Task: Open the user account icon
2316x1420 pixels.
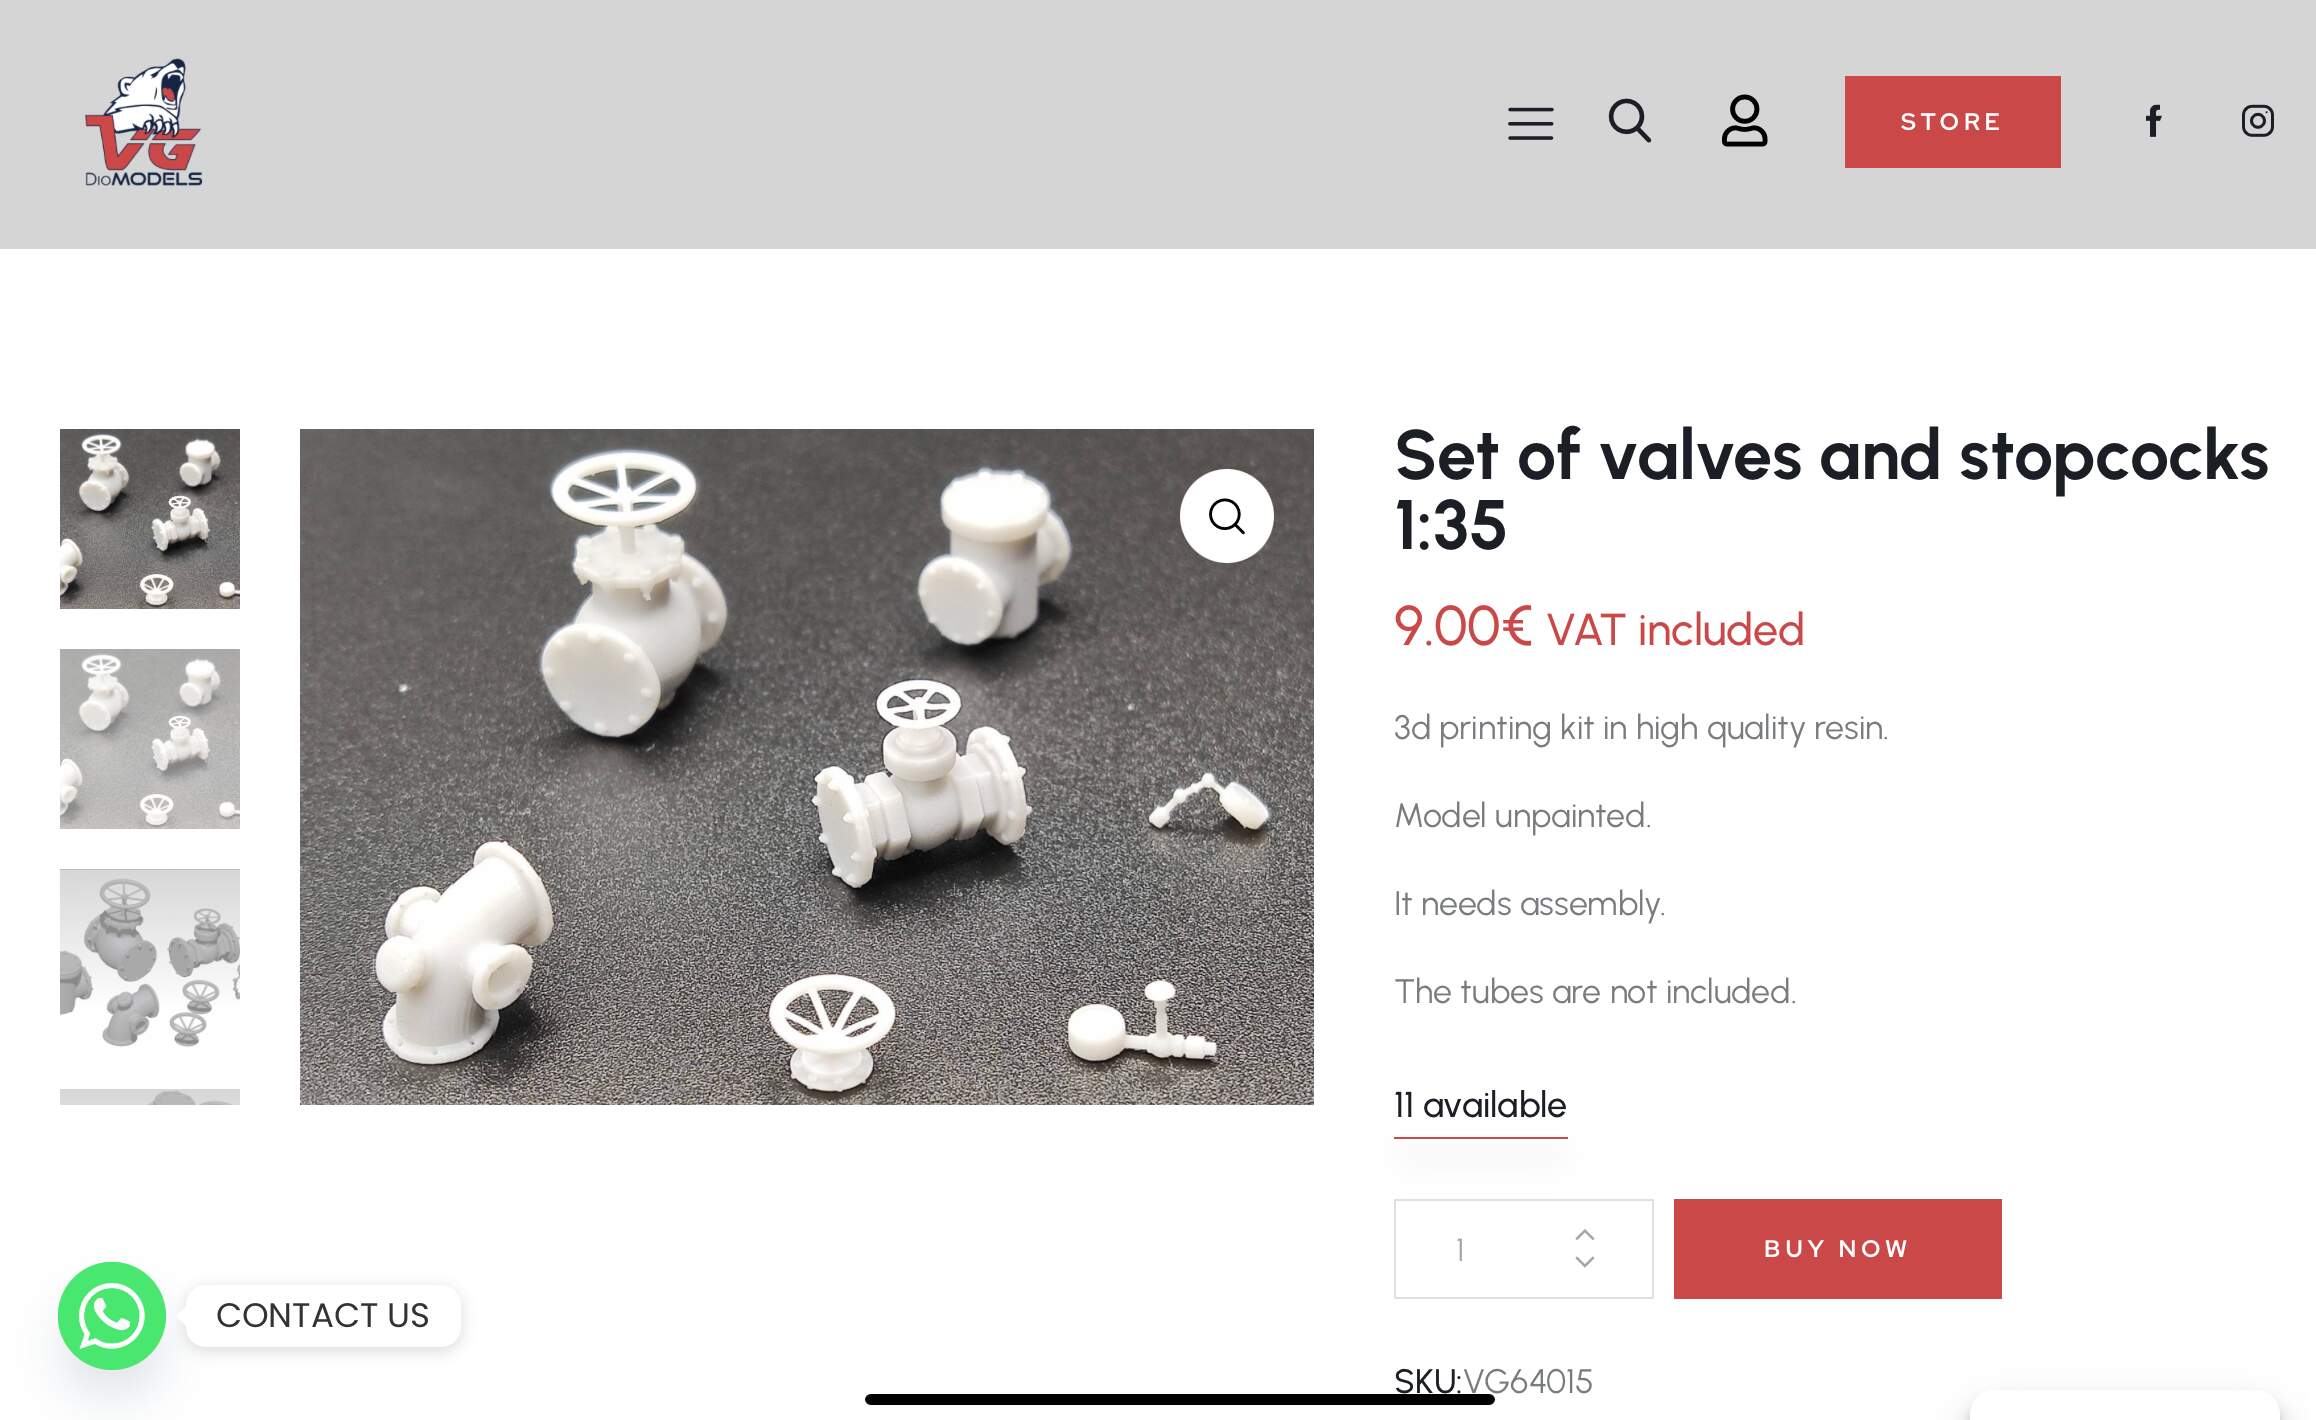Action: click(x=1744, y=121)
